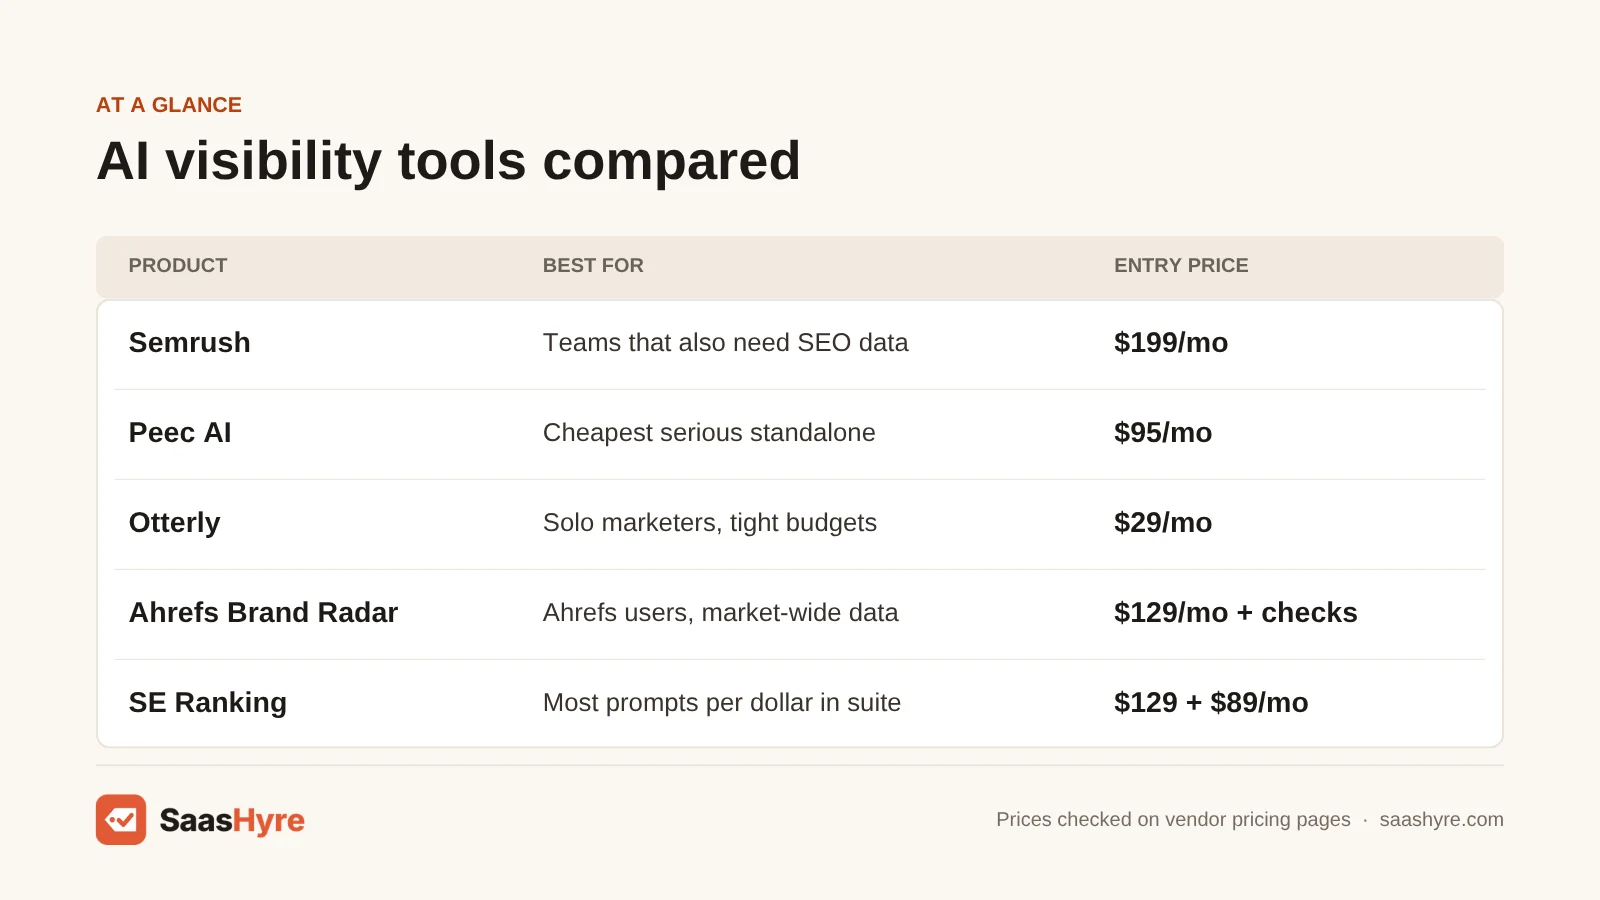
Task: Click 'Solo marketers, tight budgets' description
Action: [x=710, y=522]
